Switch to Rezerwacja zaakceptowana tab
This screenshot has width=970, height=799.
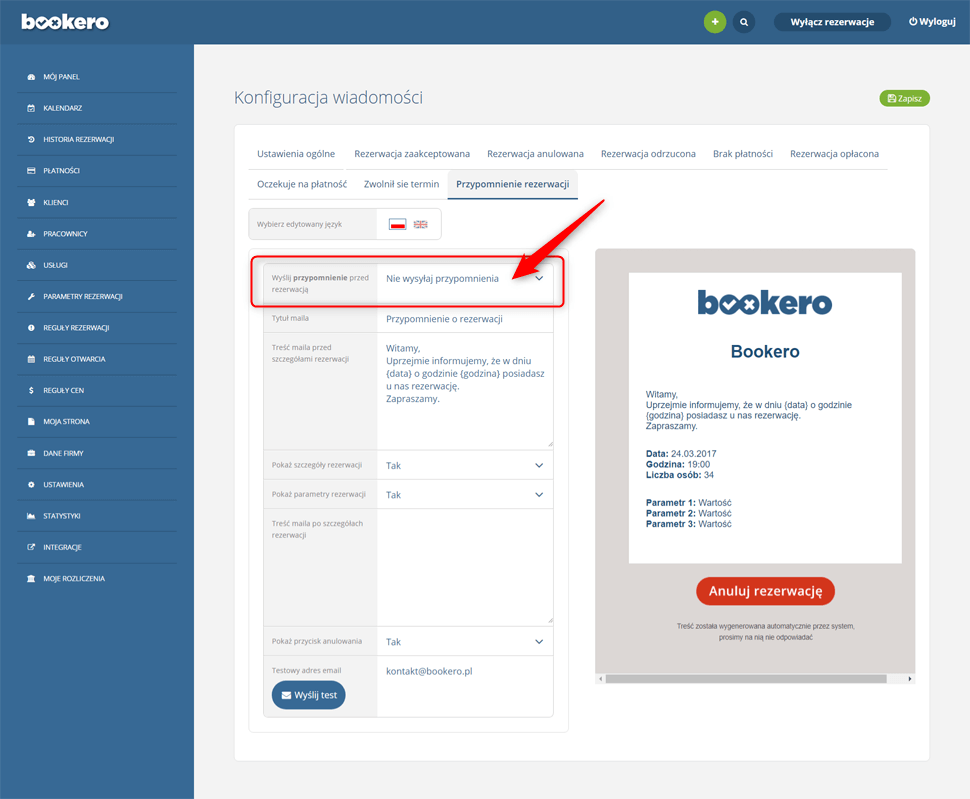[x=412, y=154]
